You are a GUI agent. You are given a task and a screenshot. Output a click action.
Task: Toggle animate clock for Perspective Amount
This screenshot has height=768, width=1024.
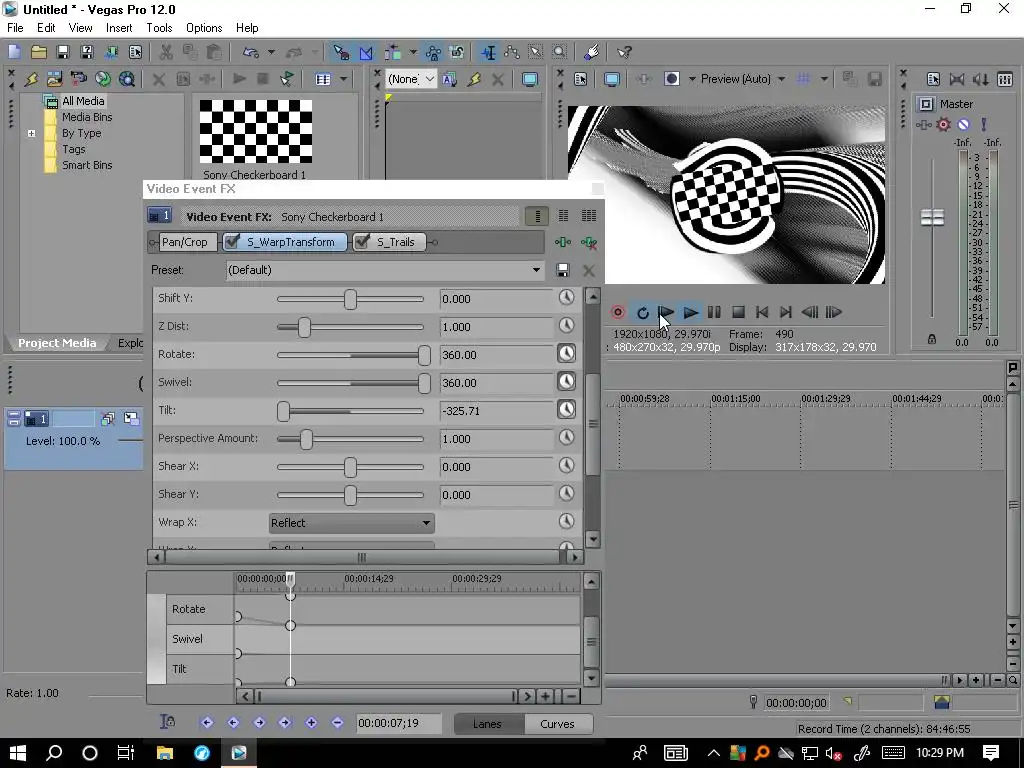tap(566, 438)
